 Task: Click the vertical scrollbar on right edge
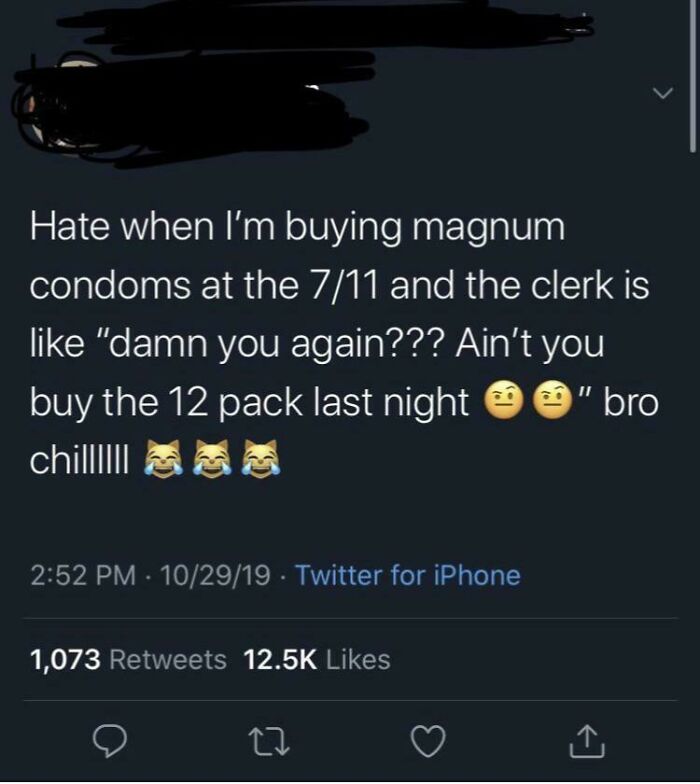[x=693, y=75]
